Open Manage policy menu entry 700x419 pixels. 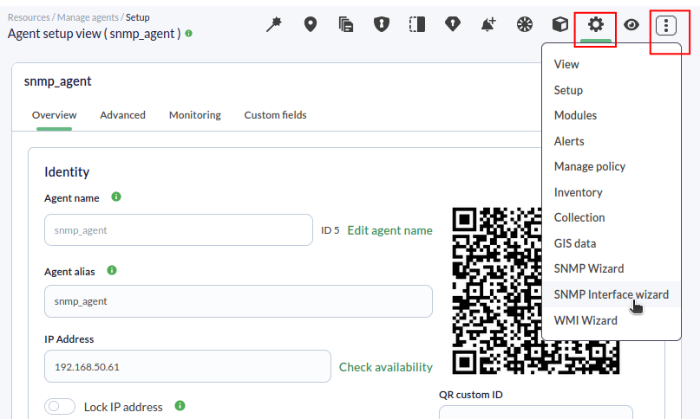pyautogui.click(x=611, y=167)
